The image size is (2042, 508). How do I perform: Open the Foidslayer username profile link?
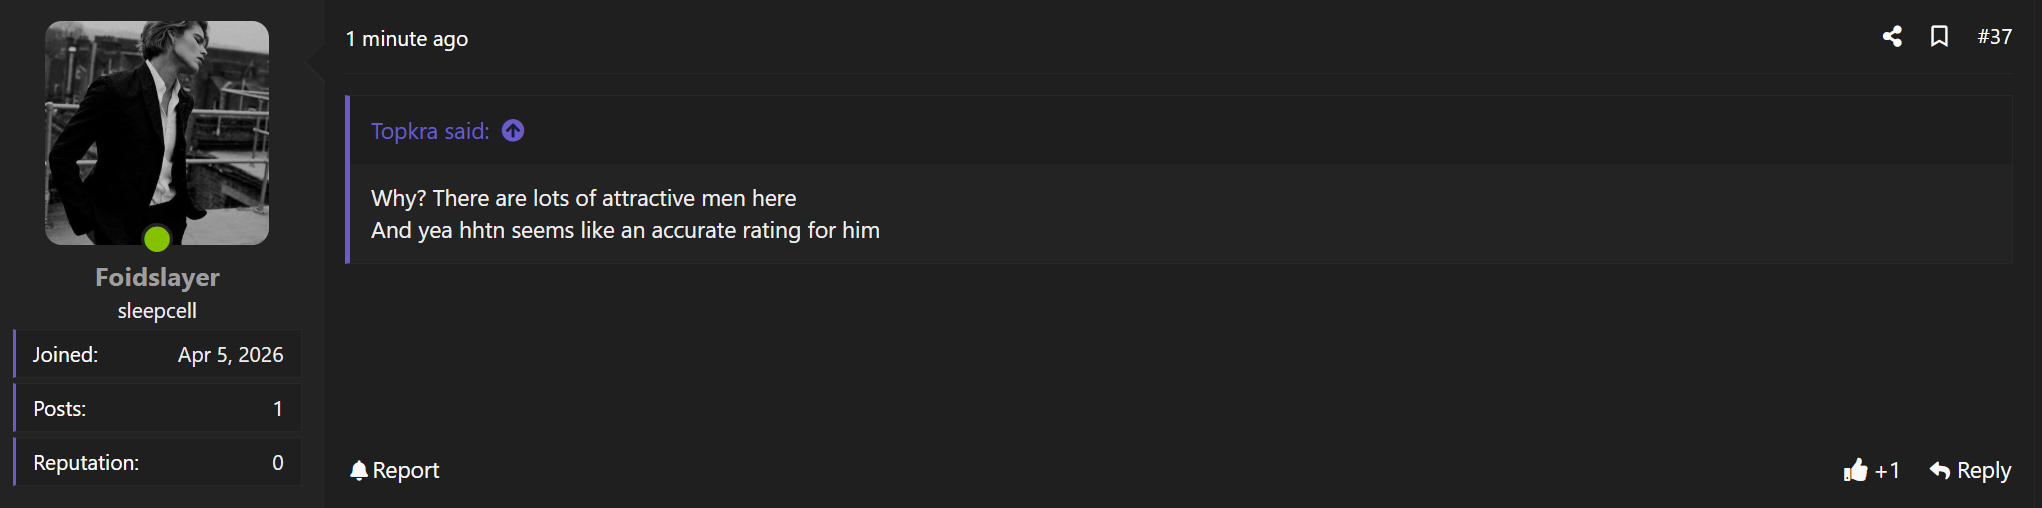point(157,277)
